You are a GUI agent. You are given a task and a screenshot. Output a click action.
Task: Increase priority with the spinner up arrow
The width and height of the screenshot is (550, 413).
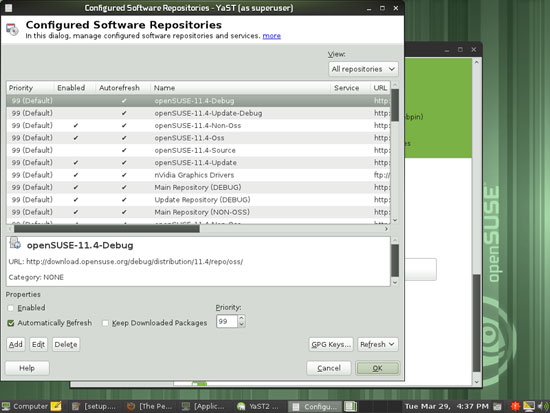(241, 318)
